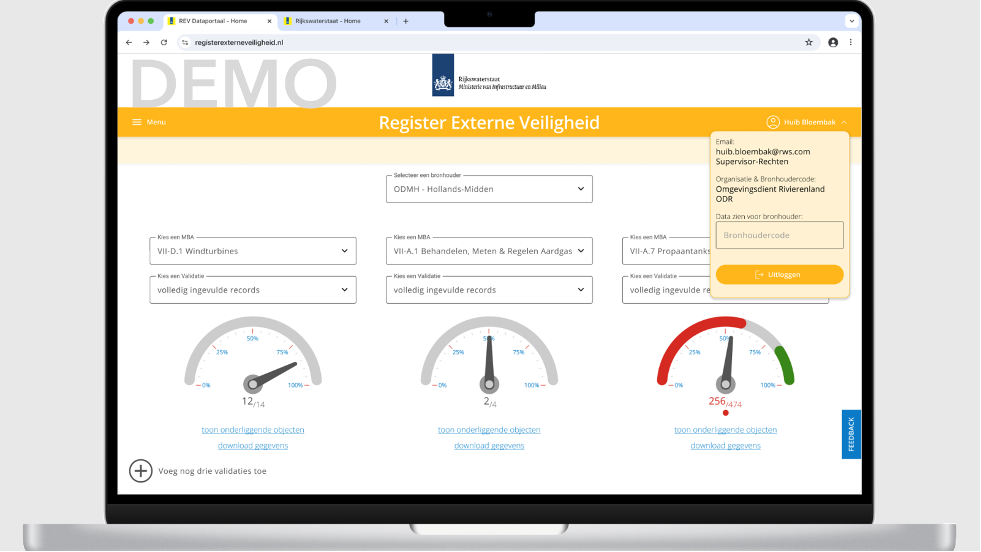
Task: Open the ODMH - Hollands-Midden bronhouder dropdown
Action: point(489,189)
